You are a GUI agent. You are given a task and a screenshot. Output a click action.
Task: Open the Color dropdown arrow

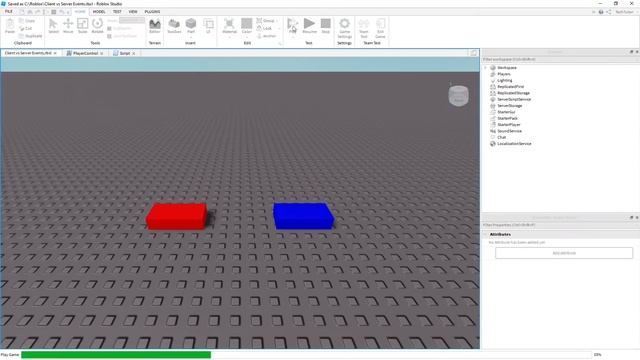pos(247,37)
